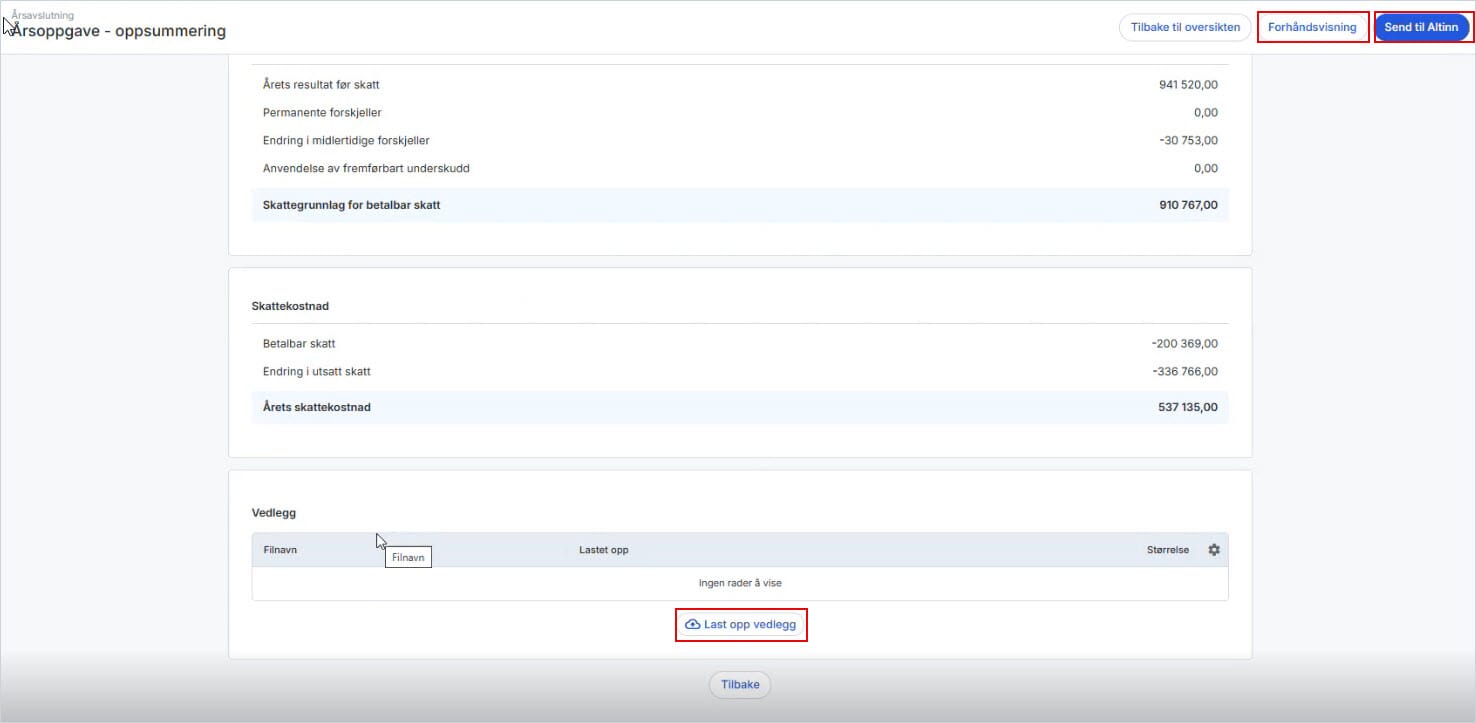
Task: Click Skattegrunnlag for betalbar skatt row
Action: point(740,205)
